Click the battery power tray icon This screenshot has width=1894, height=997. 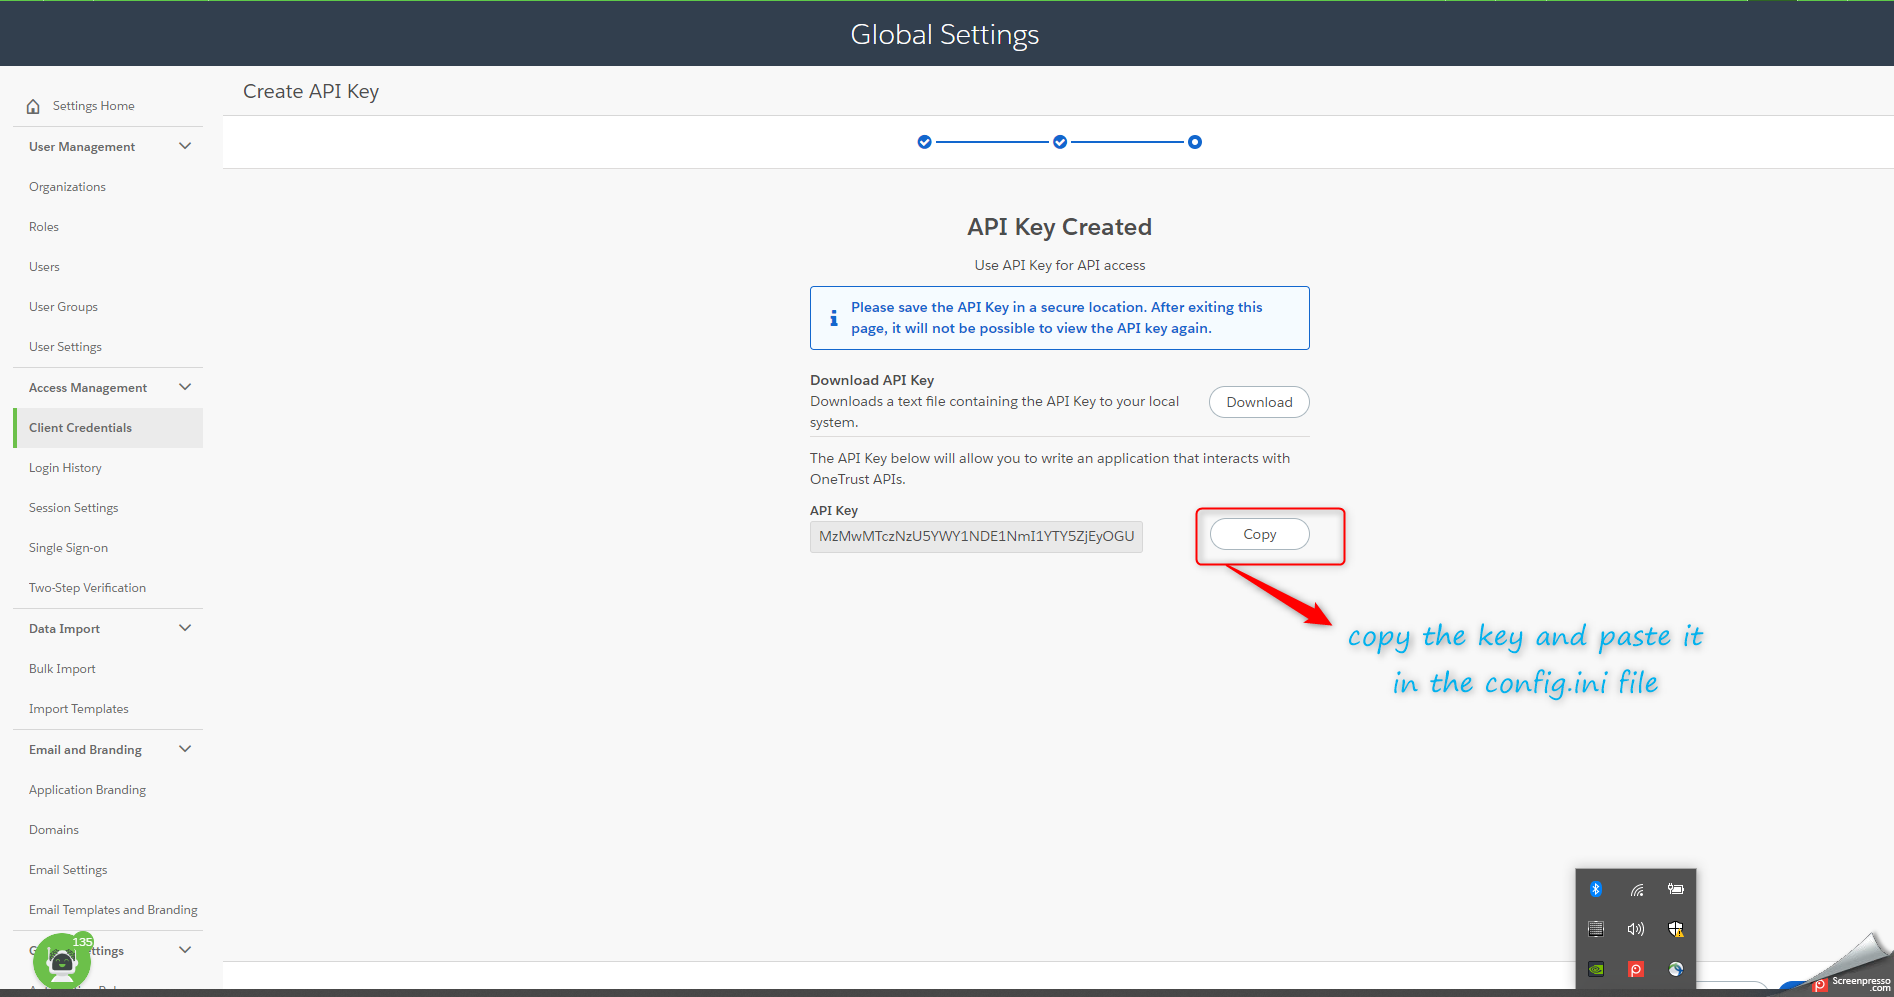click(1676, 889)
